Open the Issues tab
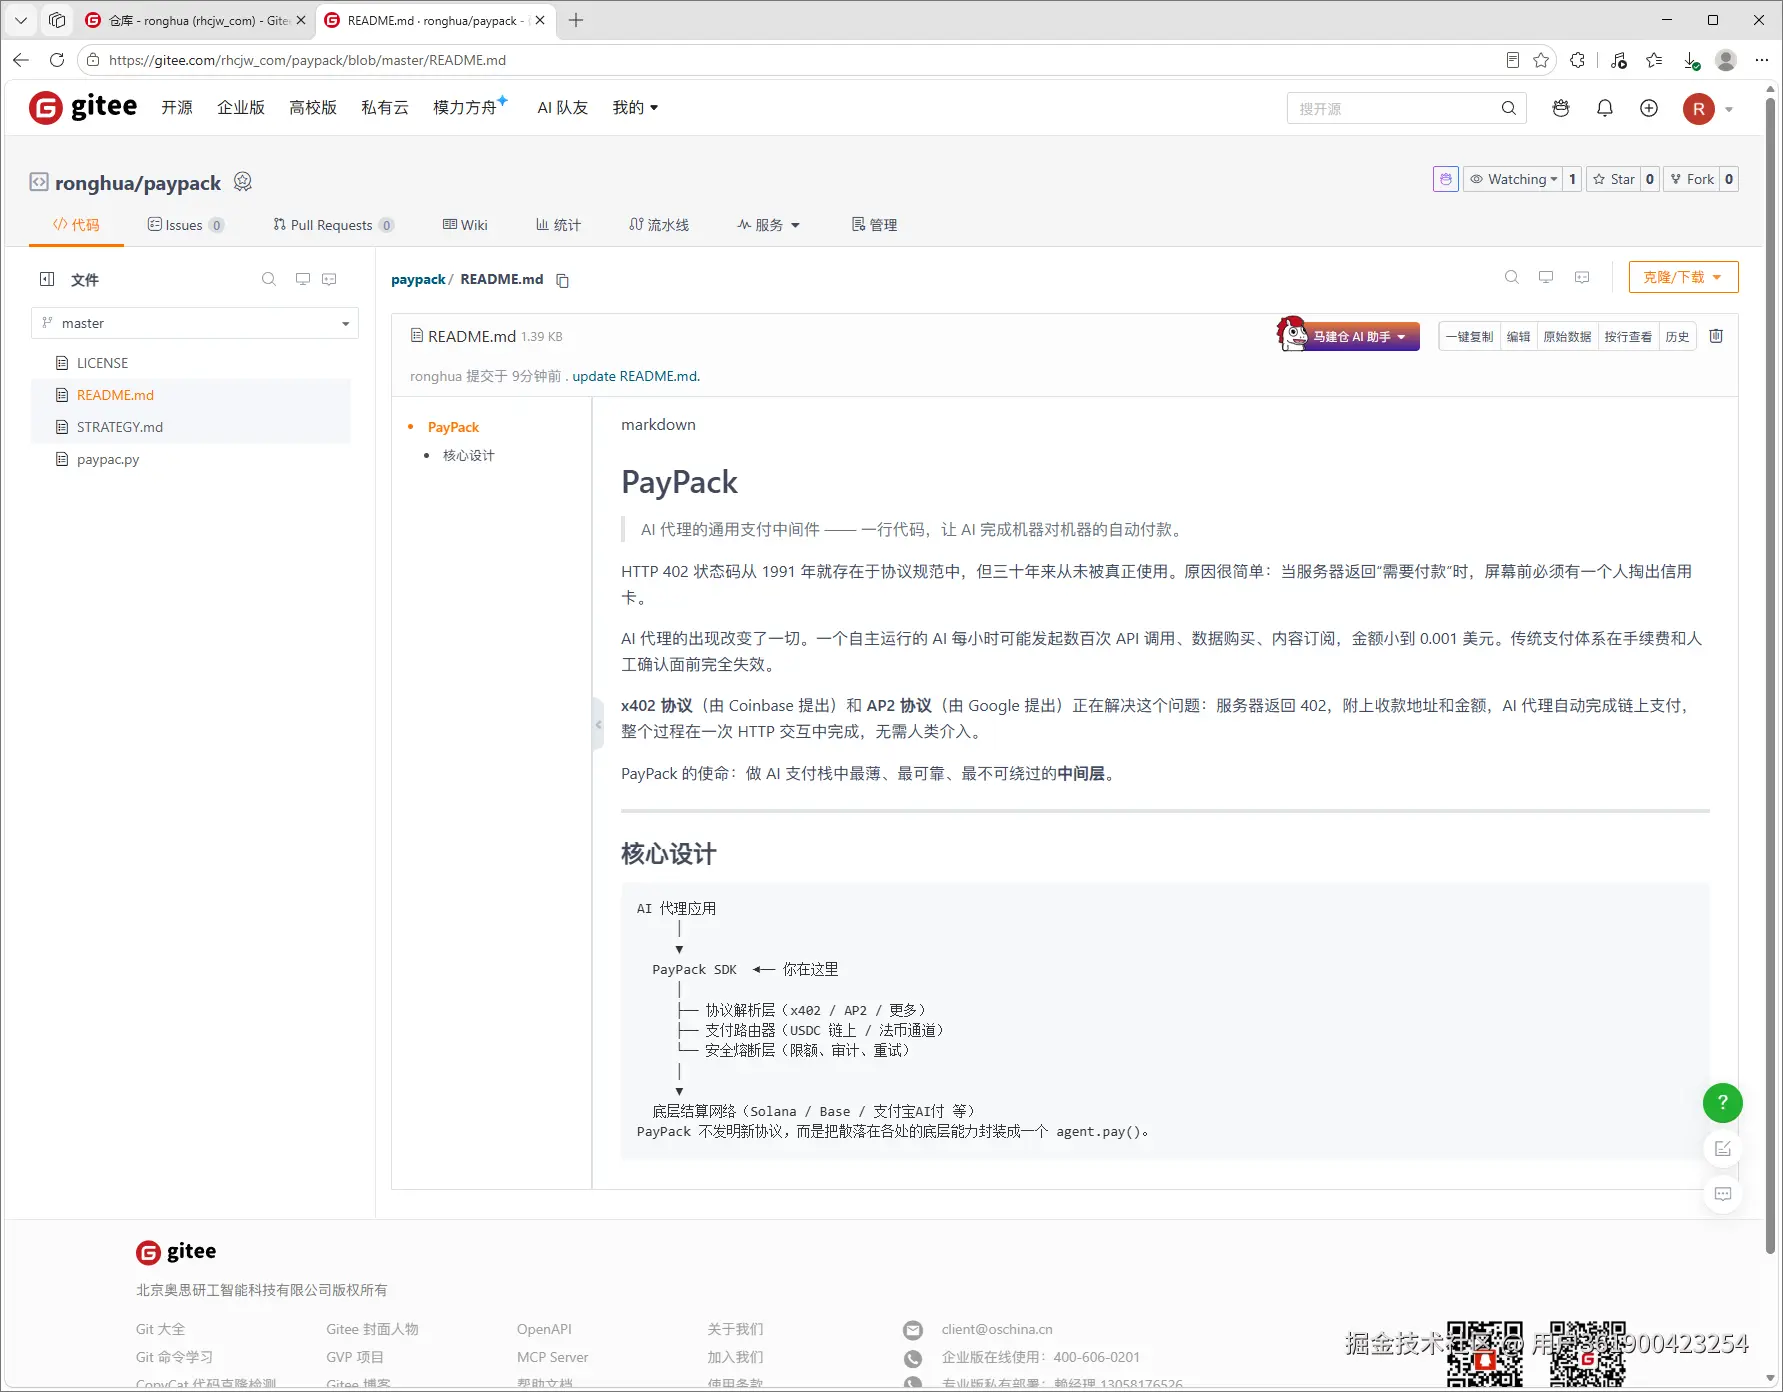 pyautogui.click(x=185, y=225)
